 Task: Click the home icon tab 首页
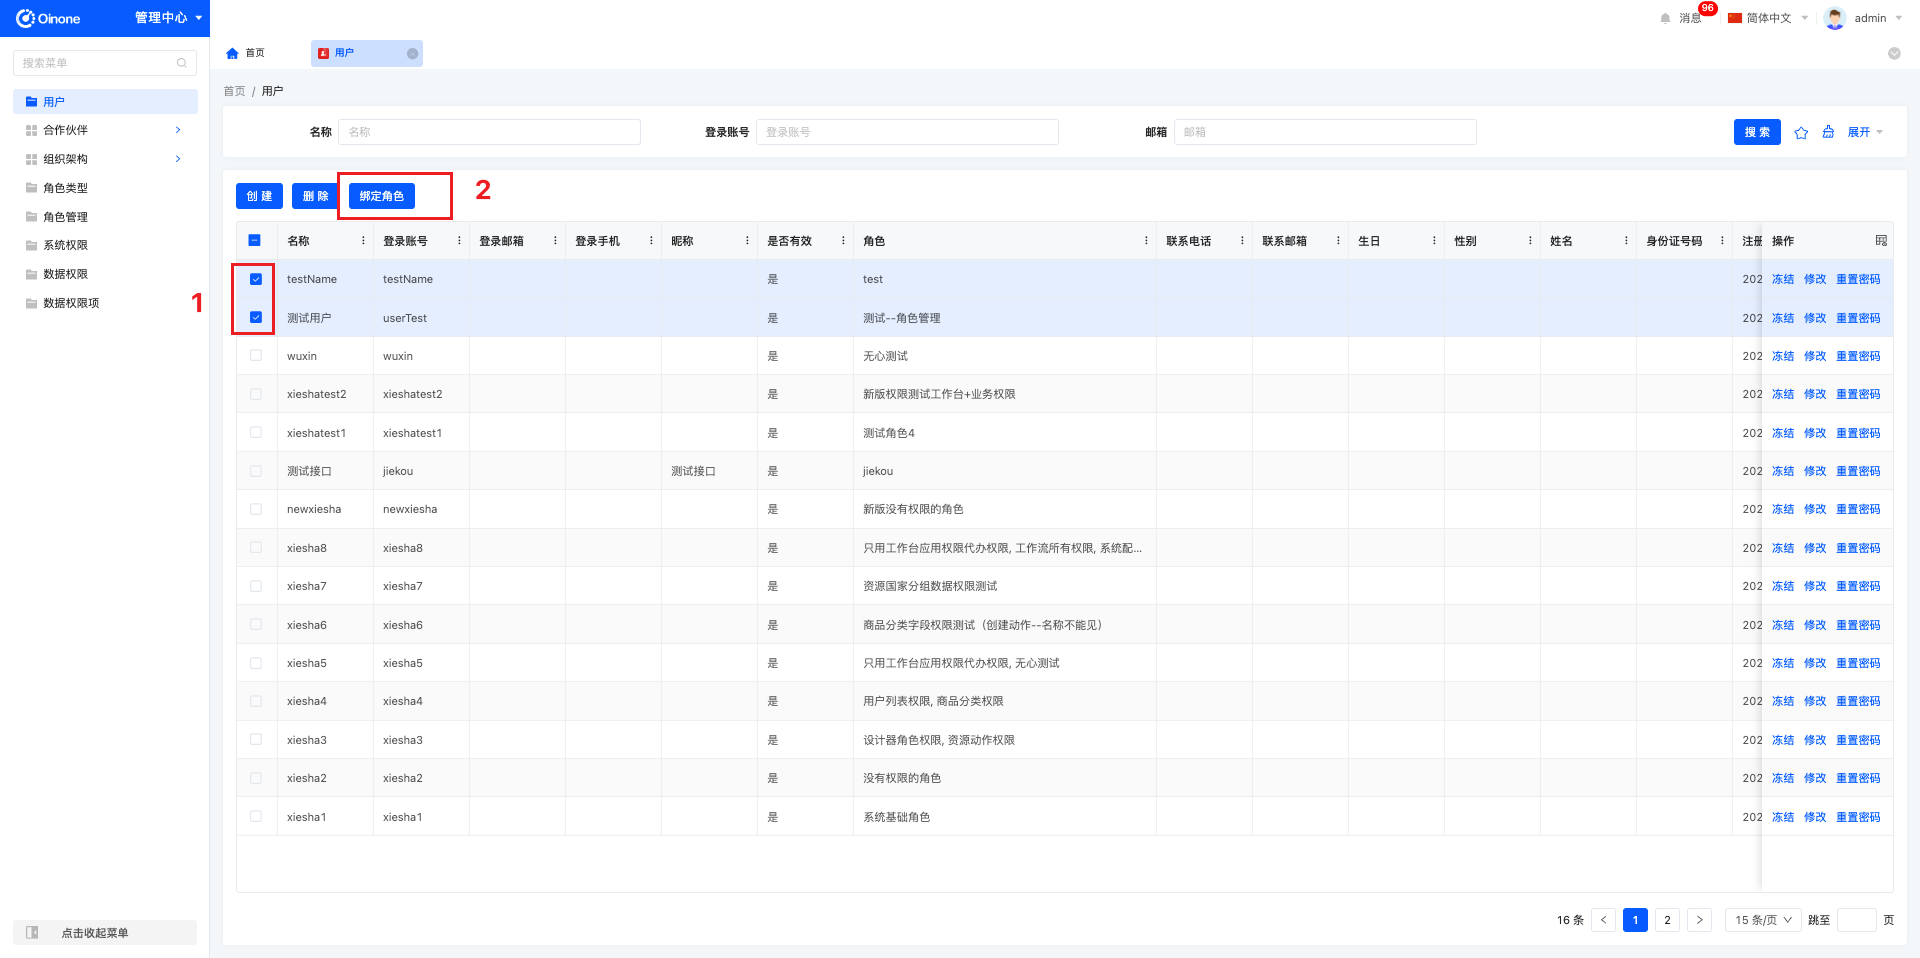click(x=245, y=53)
